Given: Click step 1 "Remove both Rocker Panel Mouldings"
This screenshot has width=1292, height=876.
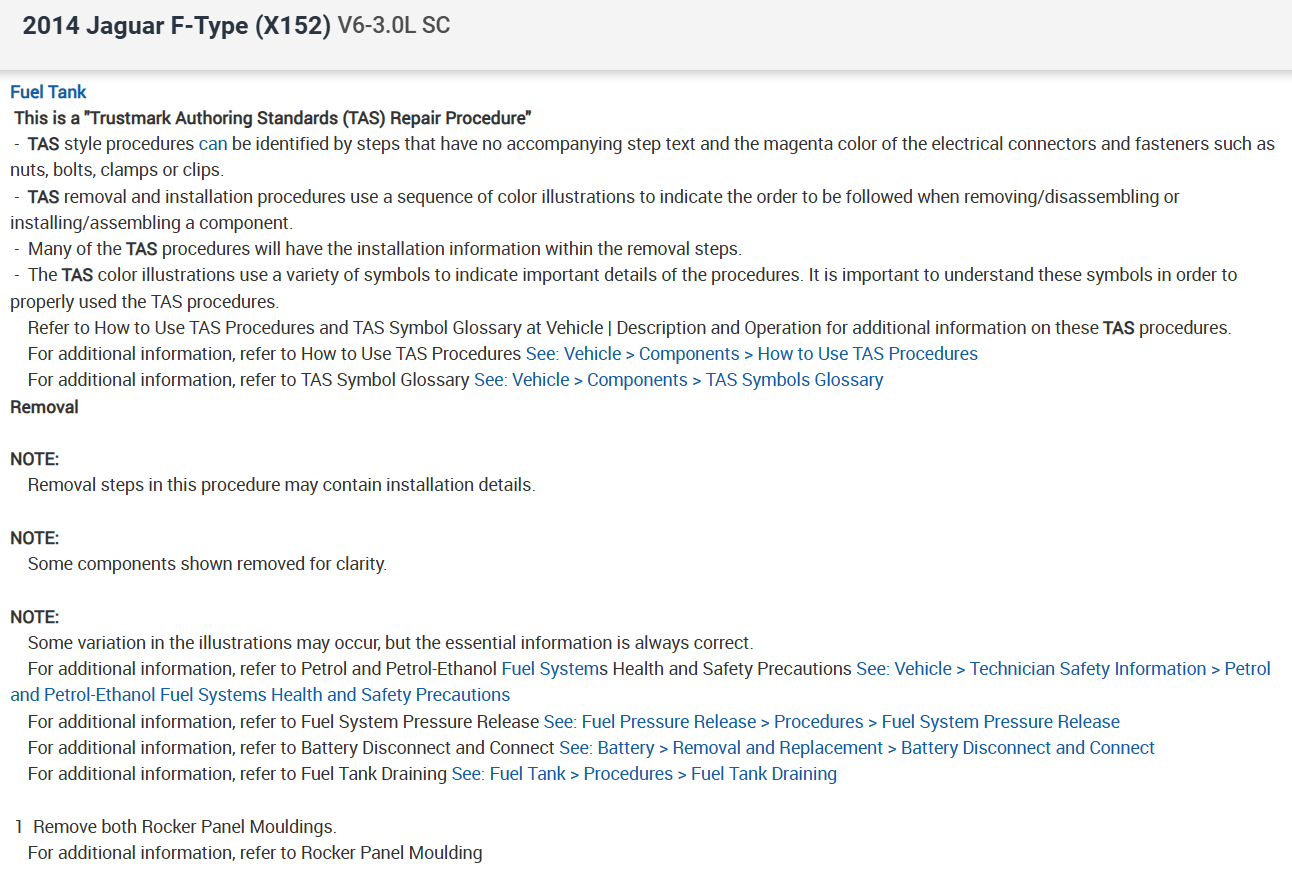Looking at the screenshot, I should click(x=185, y=827).
